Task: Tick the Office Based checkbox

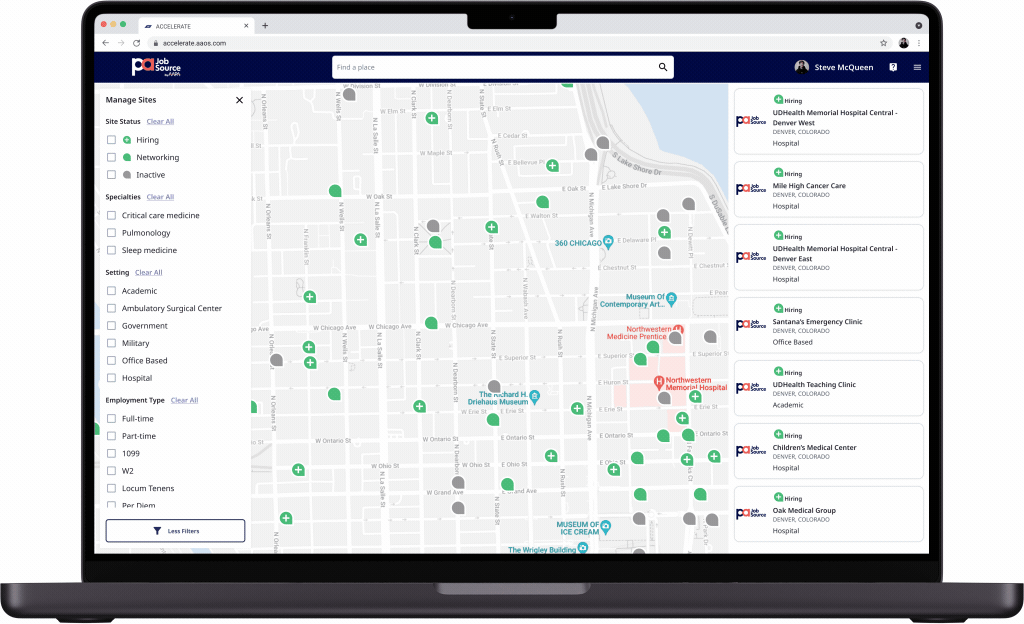Action: [111, 360]
